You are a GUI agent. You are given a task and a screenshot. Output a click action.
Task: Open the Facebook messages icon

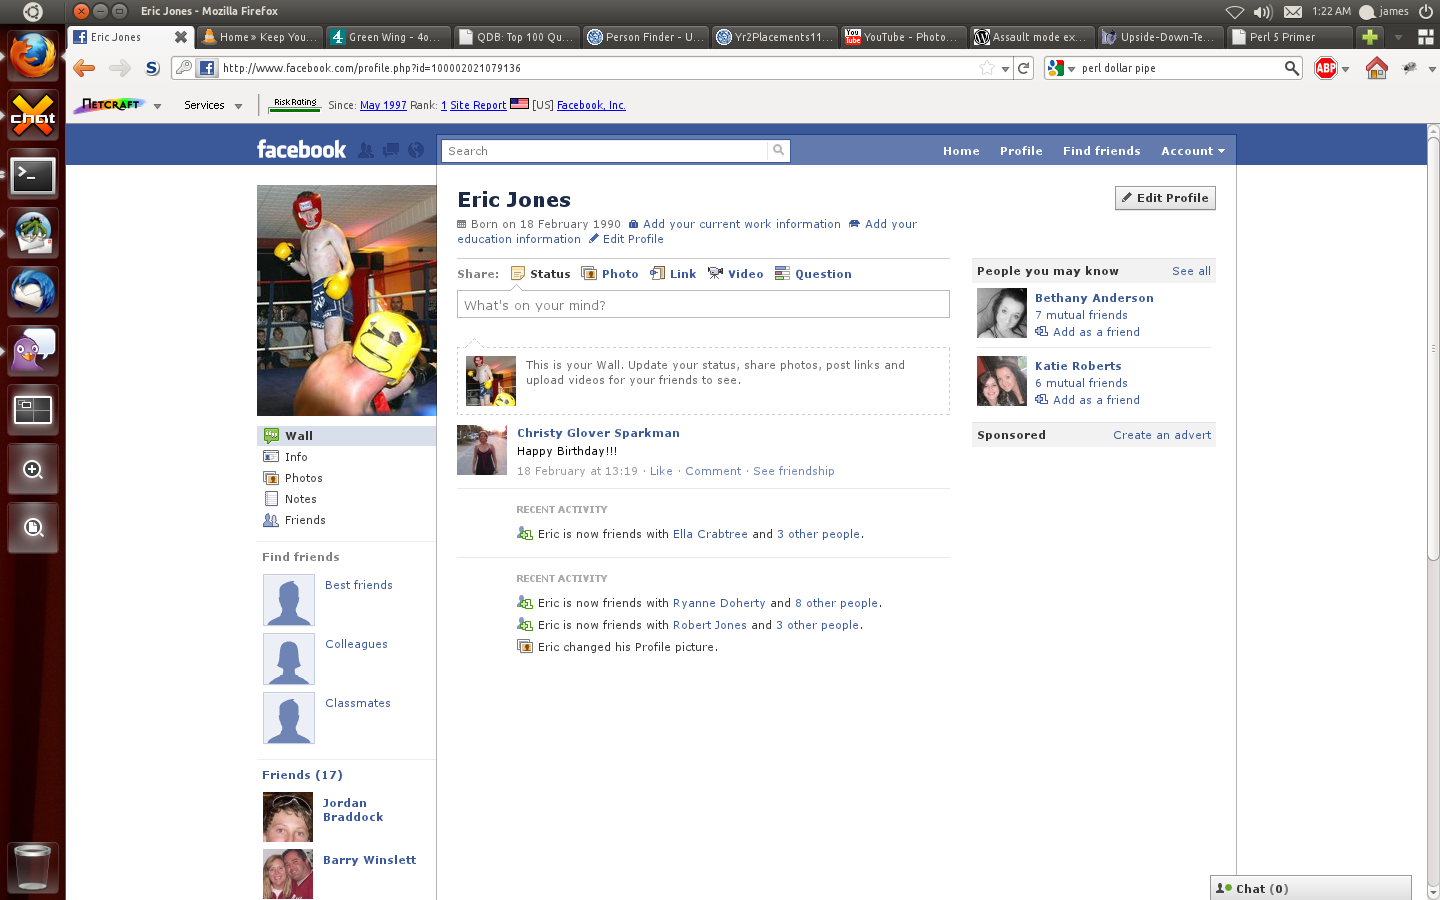click(x=391, y=150)
